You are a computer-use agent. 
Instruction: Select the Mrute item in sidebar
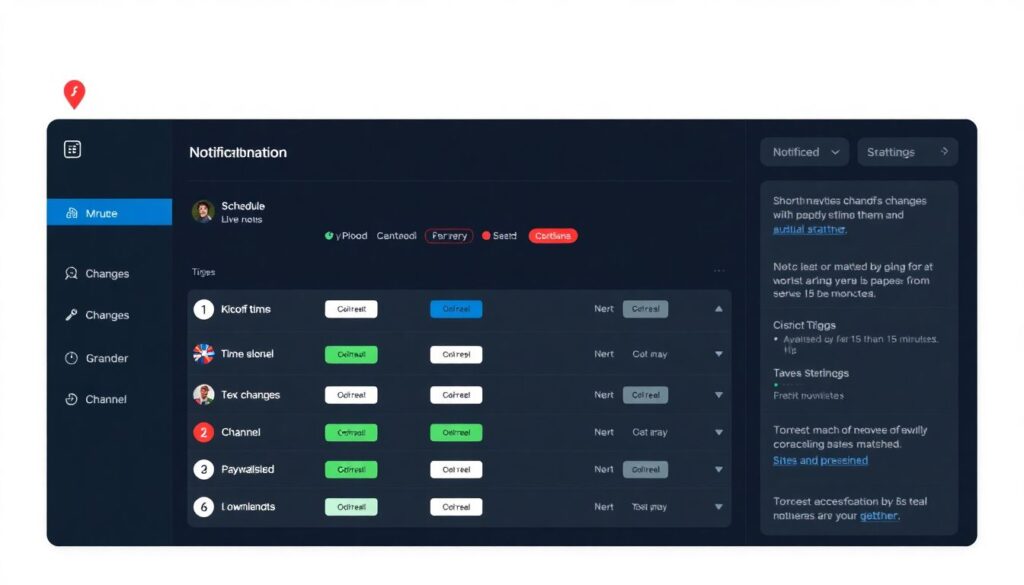[x=109, y=213]
